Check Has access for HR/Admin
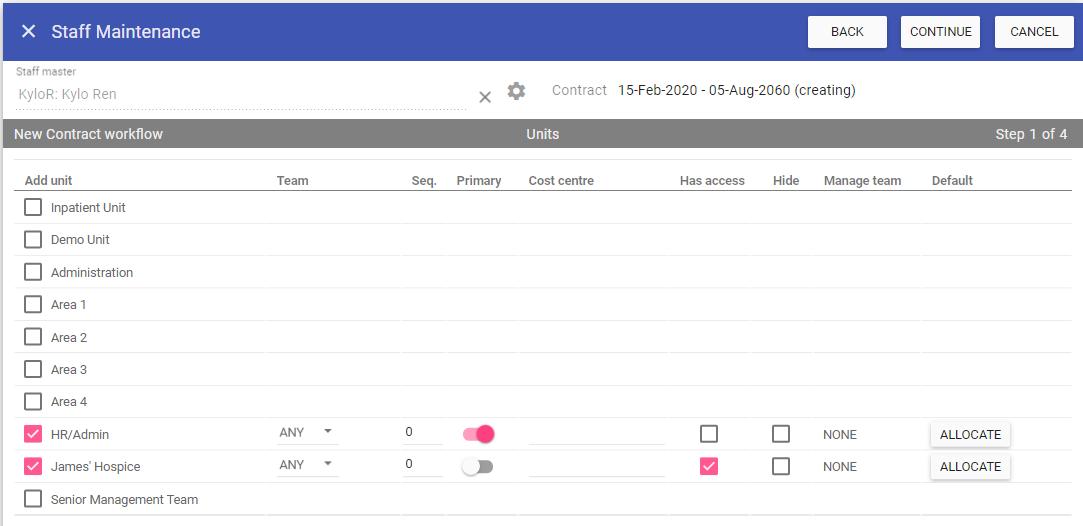 pyautogui.click(x=709, y=434)
